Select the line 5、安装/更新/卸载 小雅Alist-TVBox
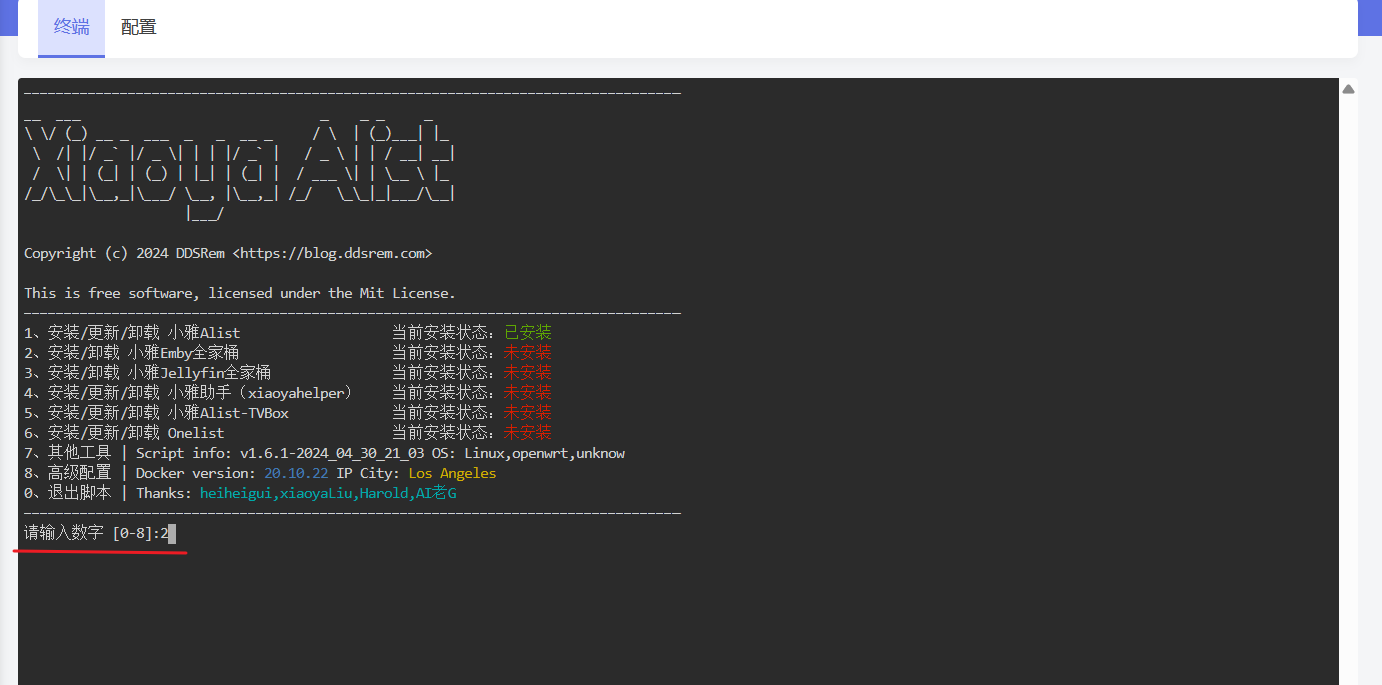The width and height of the screenshot is (1382, 685). coord(156,413)
